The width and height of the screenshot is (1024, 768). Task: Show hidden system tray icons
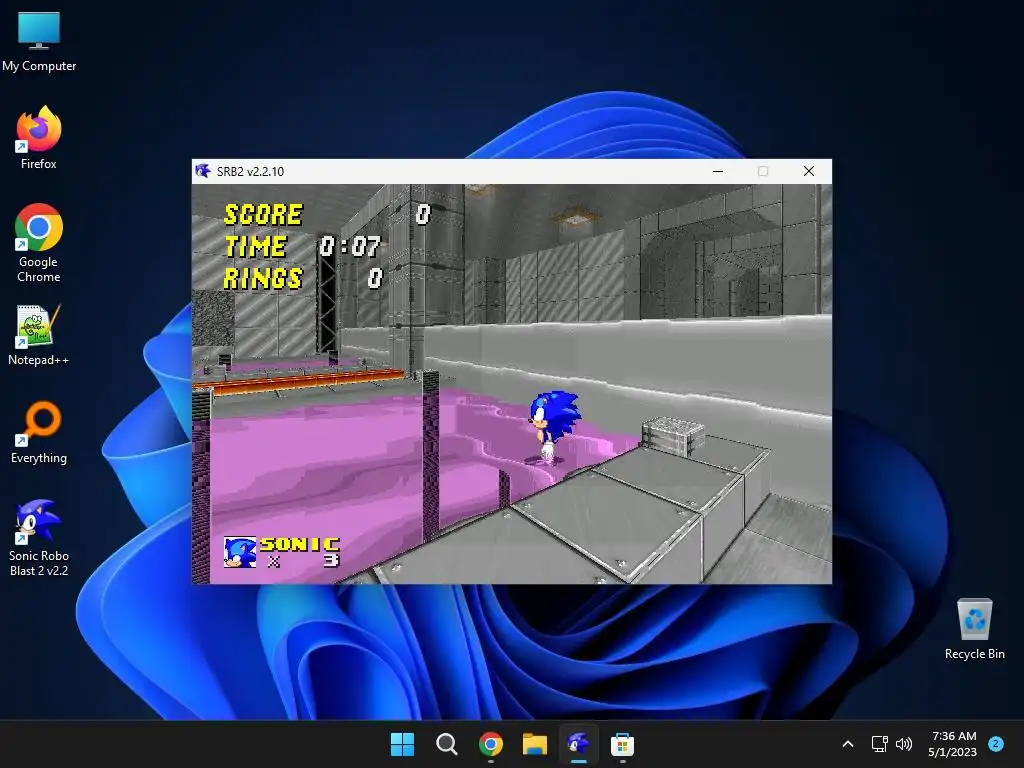click(x=848, y=744)
